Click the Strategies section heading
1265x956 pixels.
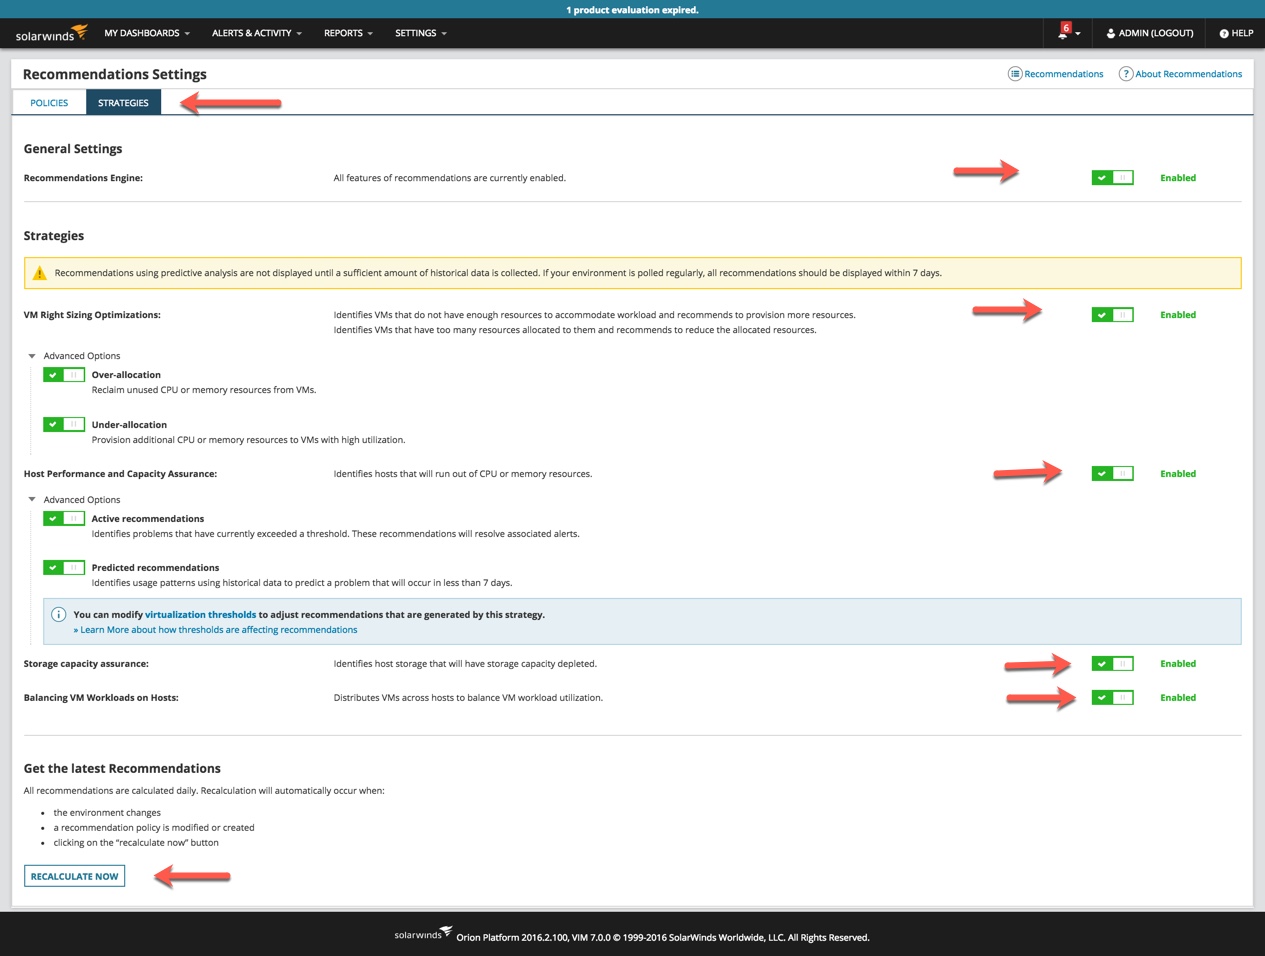point(54,236)
